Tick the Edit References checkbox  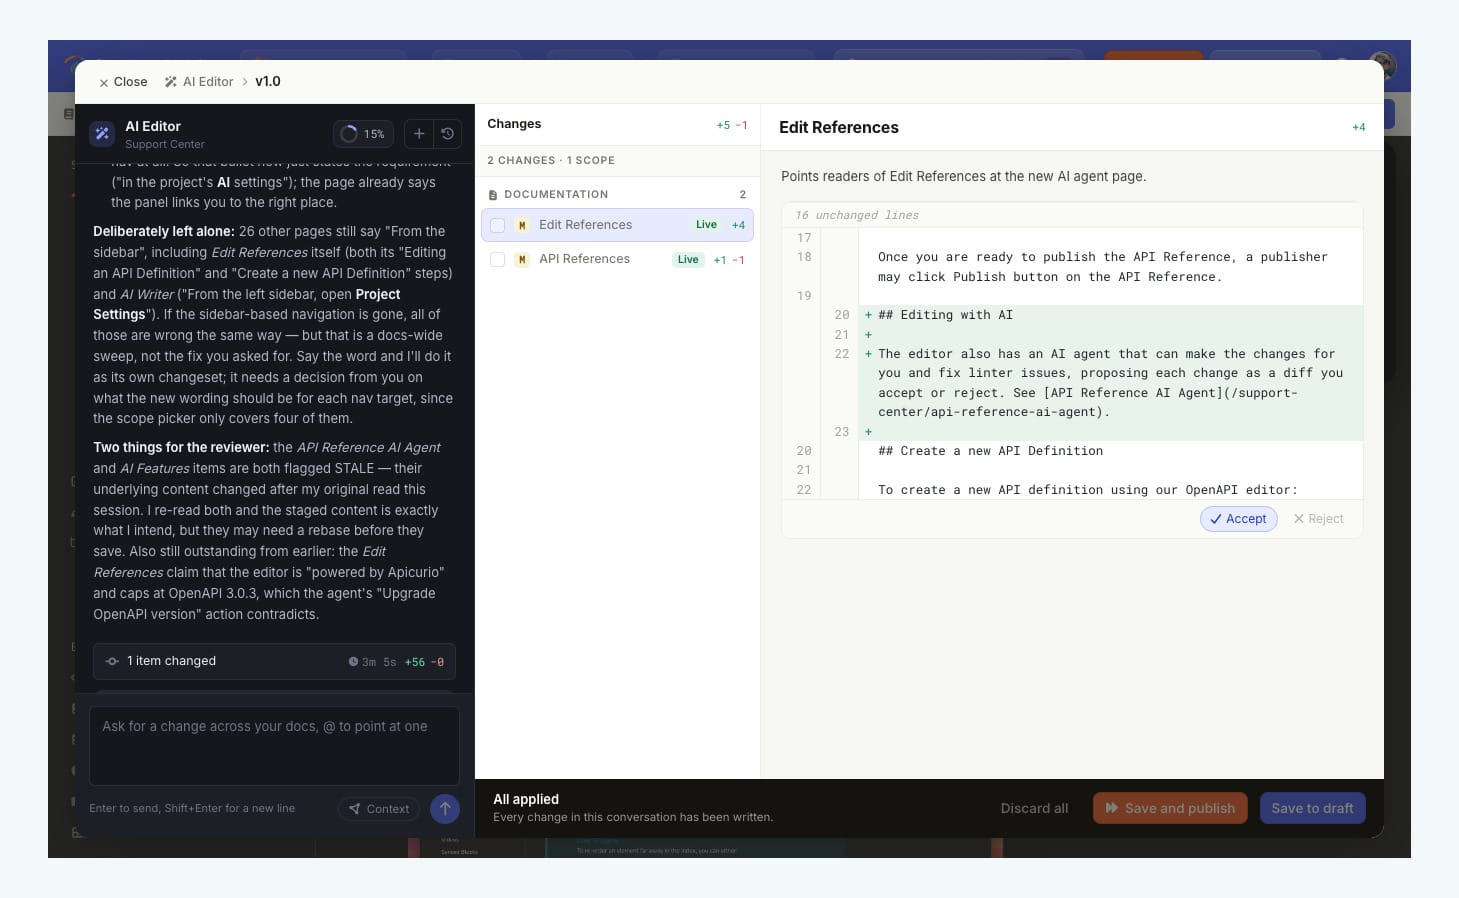[x=497, y=225]
